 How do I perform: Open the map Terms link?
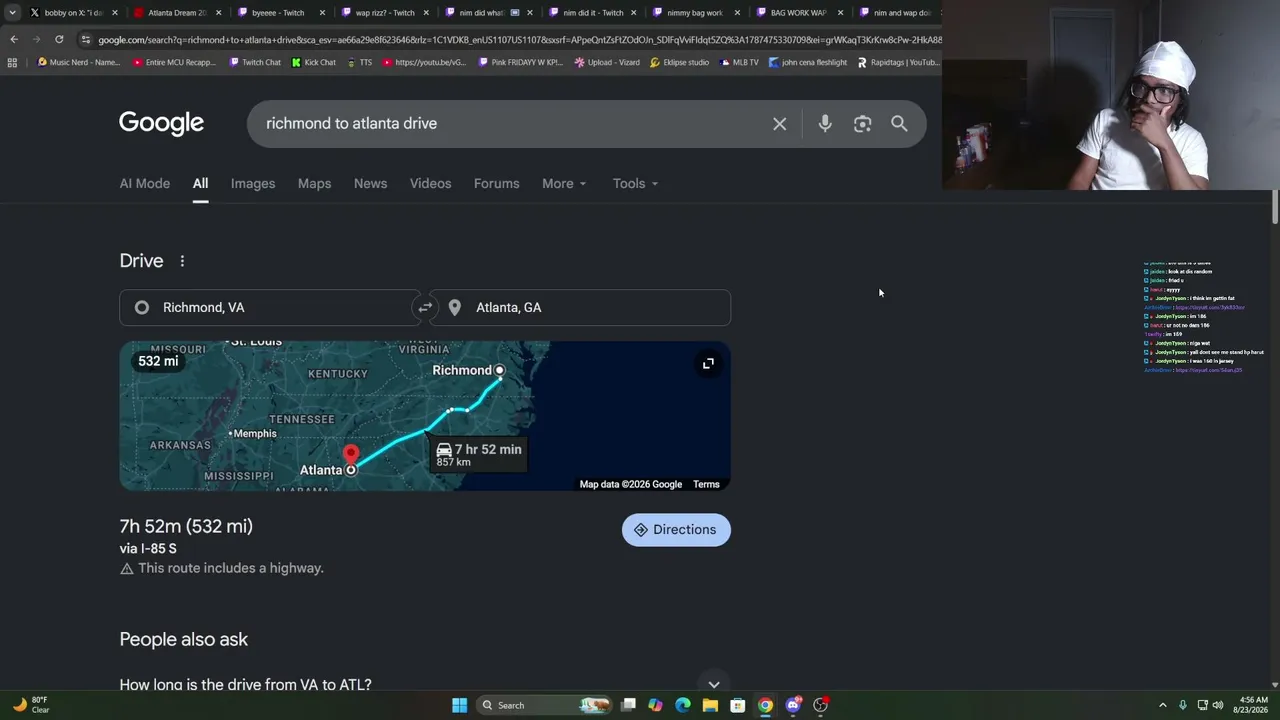tap(706, 485)
